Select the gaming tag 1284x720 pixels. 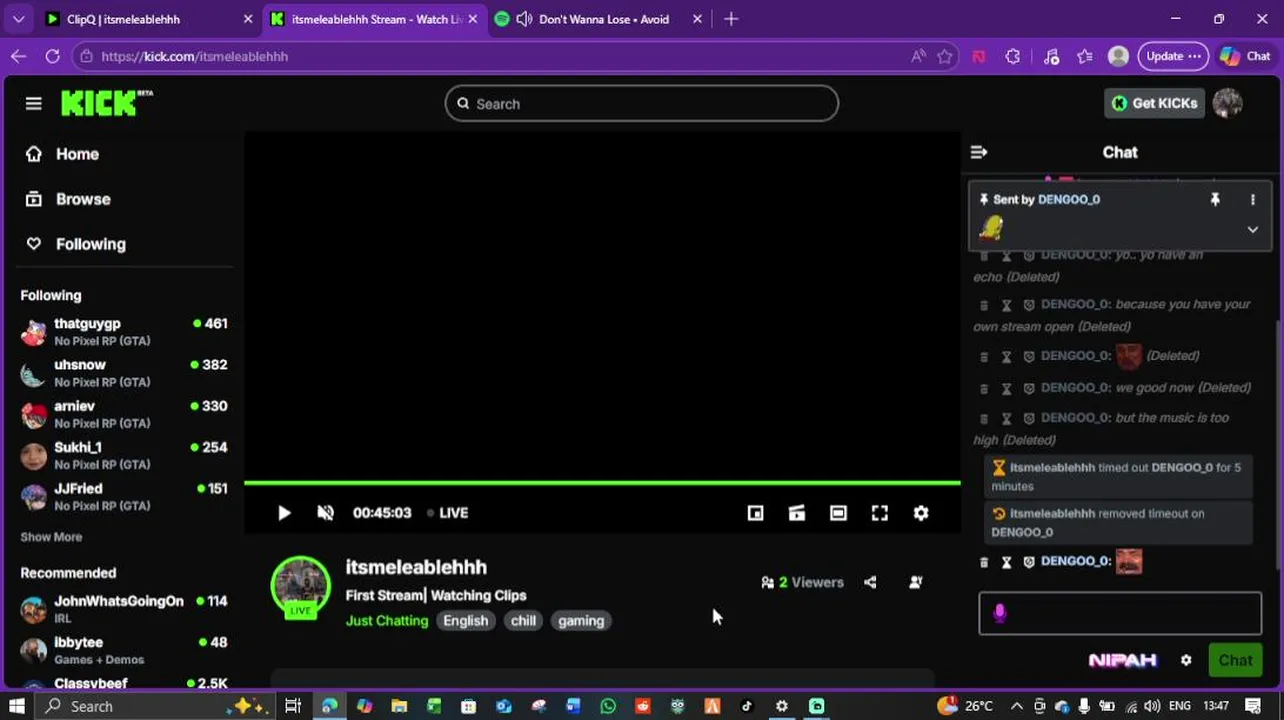pos(581,621)
